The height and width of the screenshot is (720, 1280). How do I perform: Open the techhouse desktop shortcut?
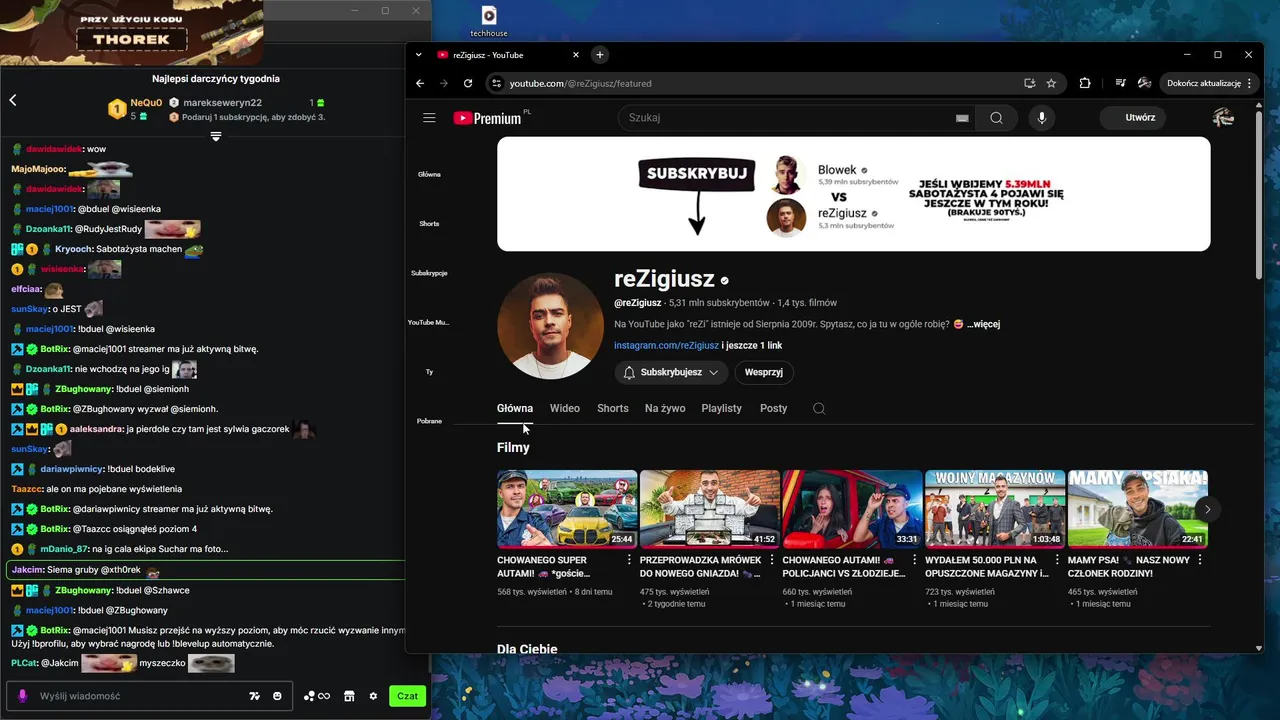pos(489,21)
